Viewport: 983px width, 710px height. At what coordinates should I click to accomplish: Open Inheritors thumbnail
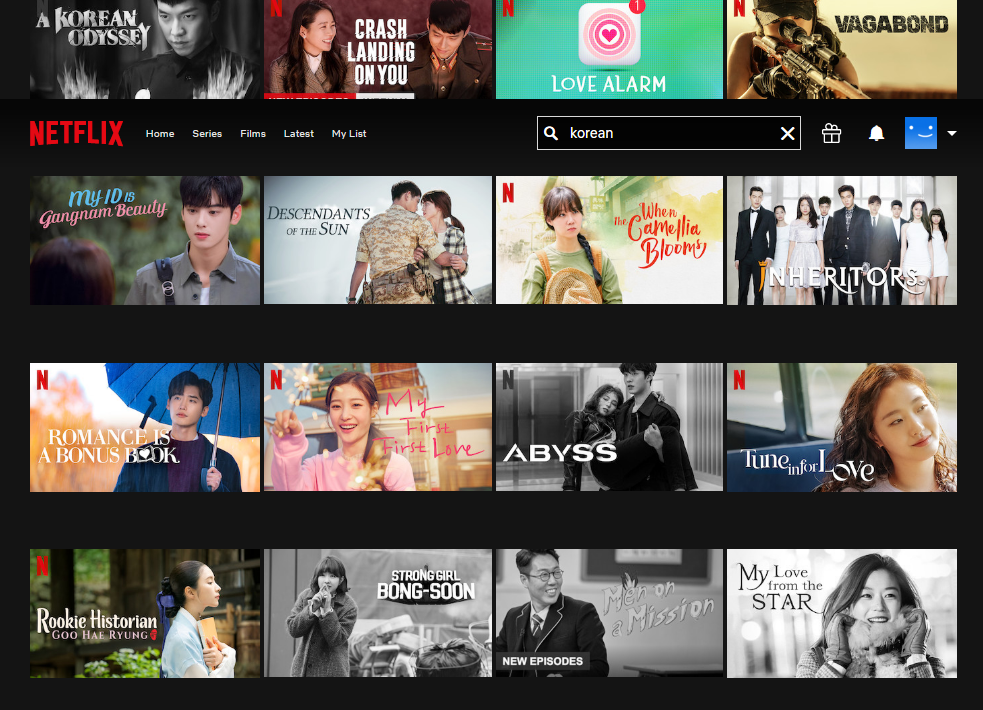tap(842, 241)
